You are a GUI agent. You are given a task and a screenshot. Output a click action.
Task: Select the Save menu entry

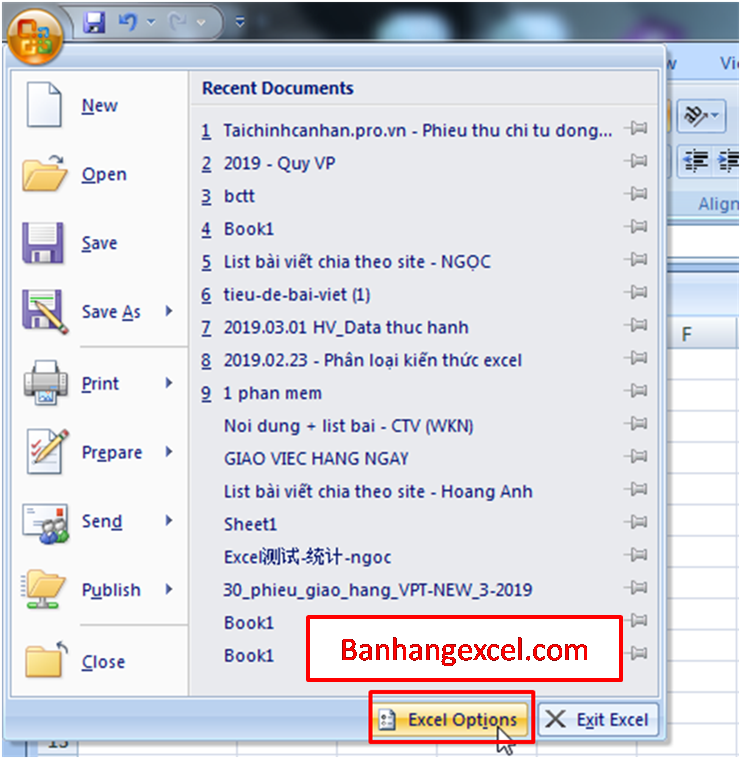[99, 243]
